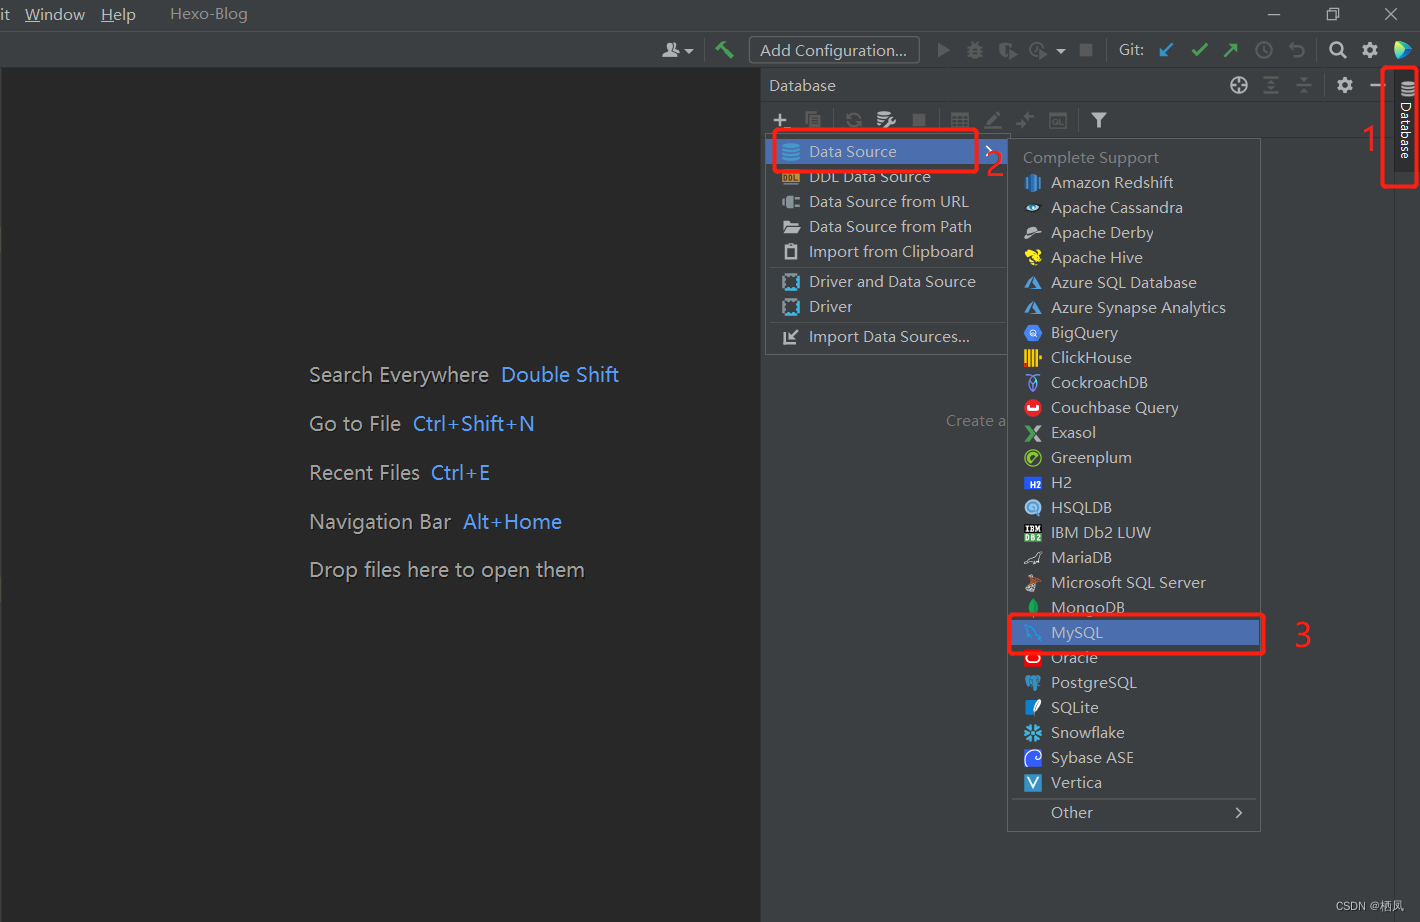The image size is (1420, 922).
Task: Click the Jump to Query Console QL icon
Action: coord(1058,121)
